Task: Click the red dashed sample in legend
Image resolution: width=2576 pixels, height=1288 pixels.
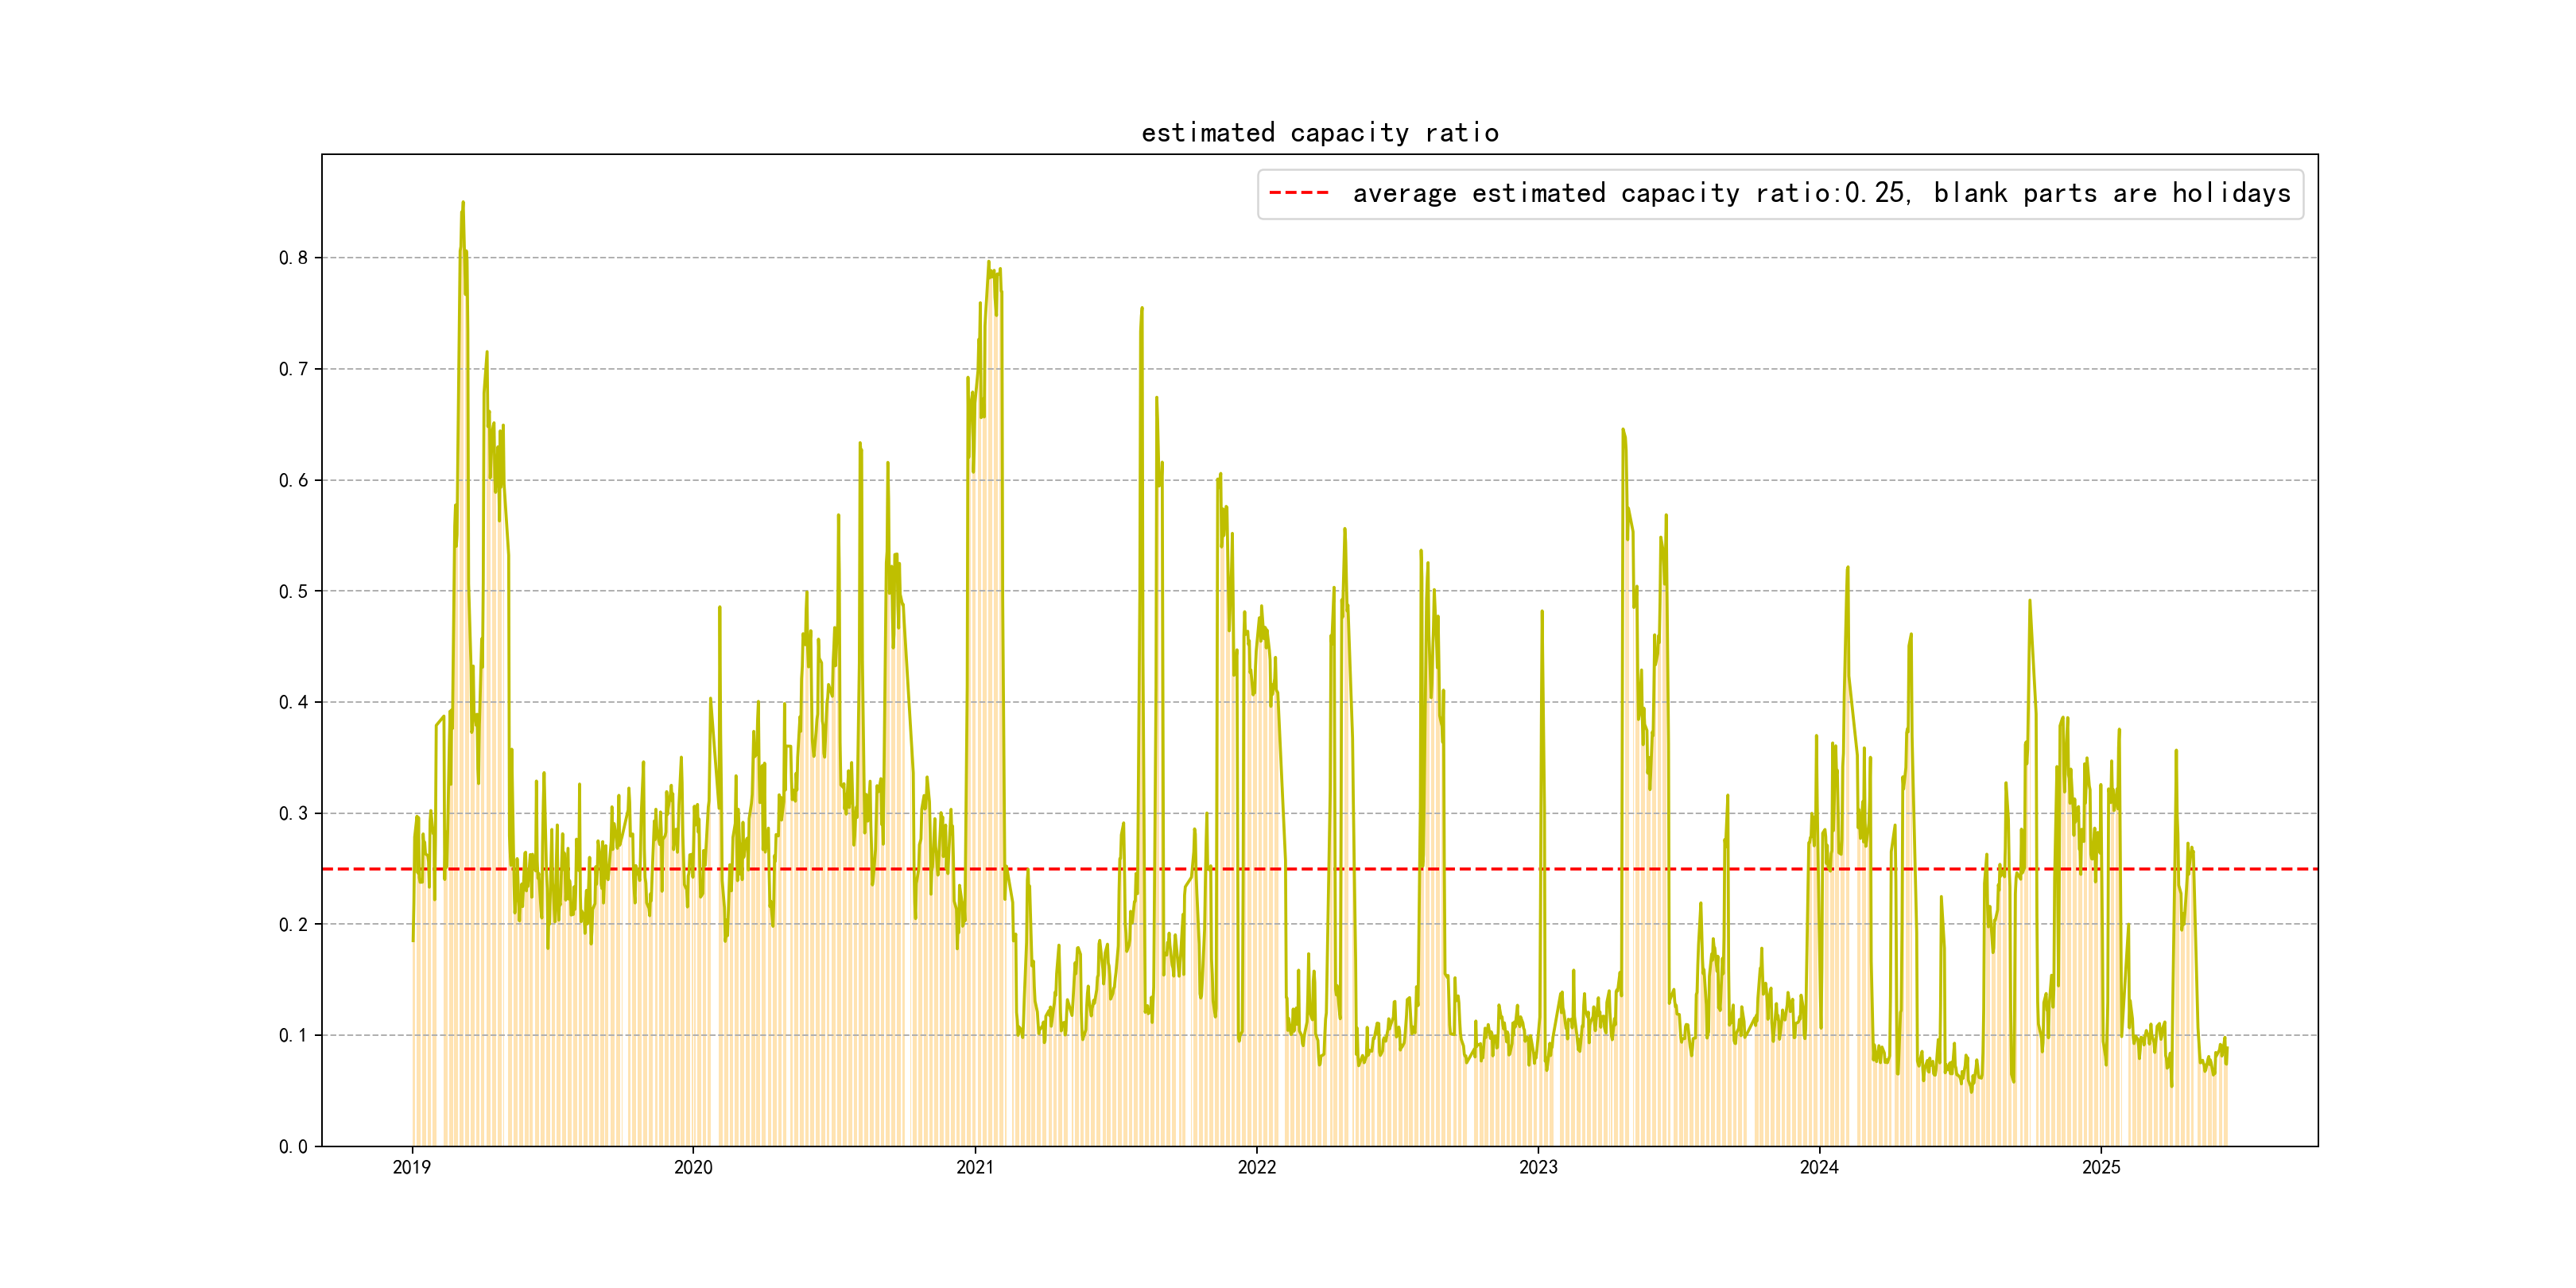Action: pos(1298,193)
